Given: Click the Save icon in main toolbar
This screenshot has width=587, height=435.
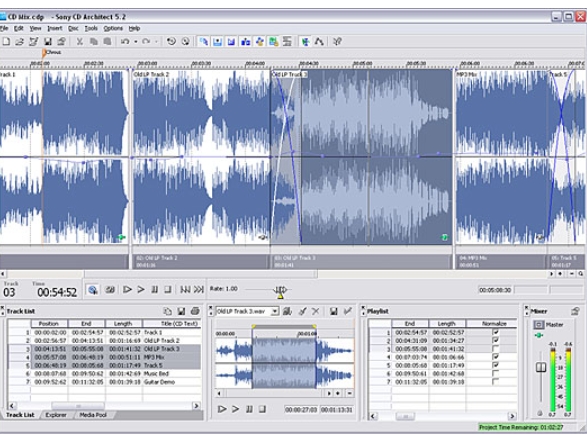Looking at the screenshot, I should pyautogui.click(x=48, y=42).
